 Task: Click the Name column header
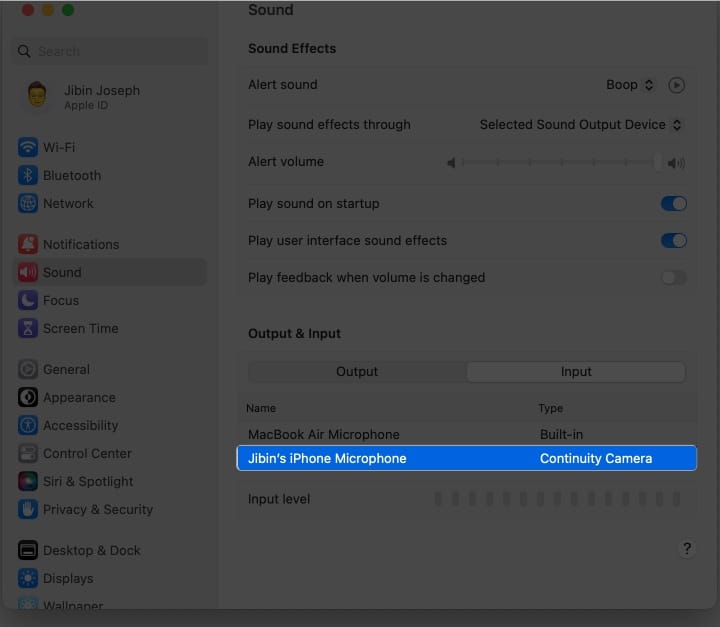pos(261,408)
